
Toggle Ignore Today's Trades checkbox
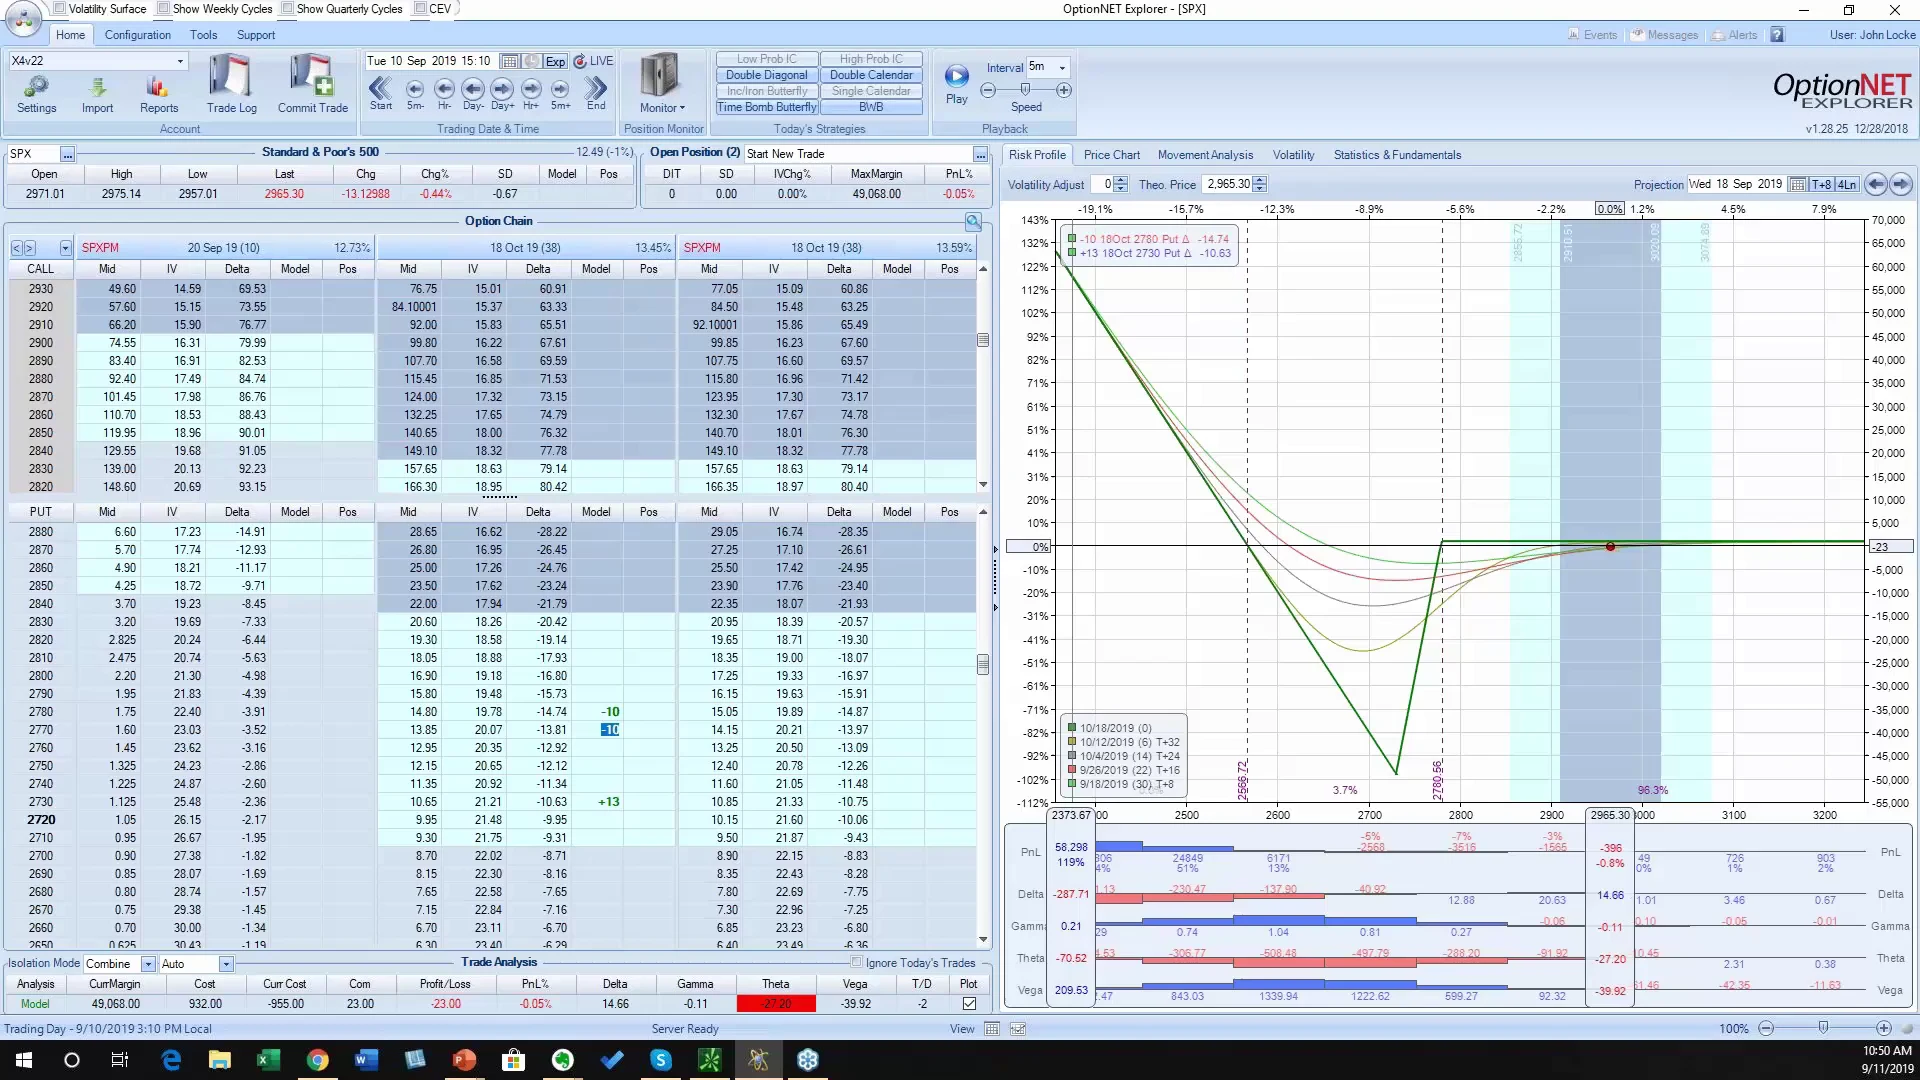pos(856,963)
